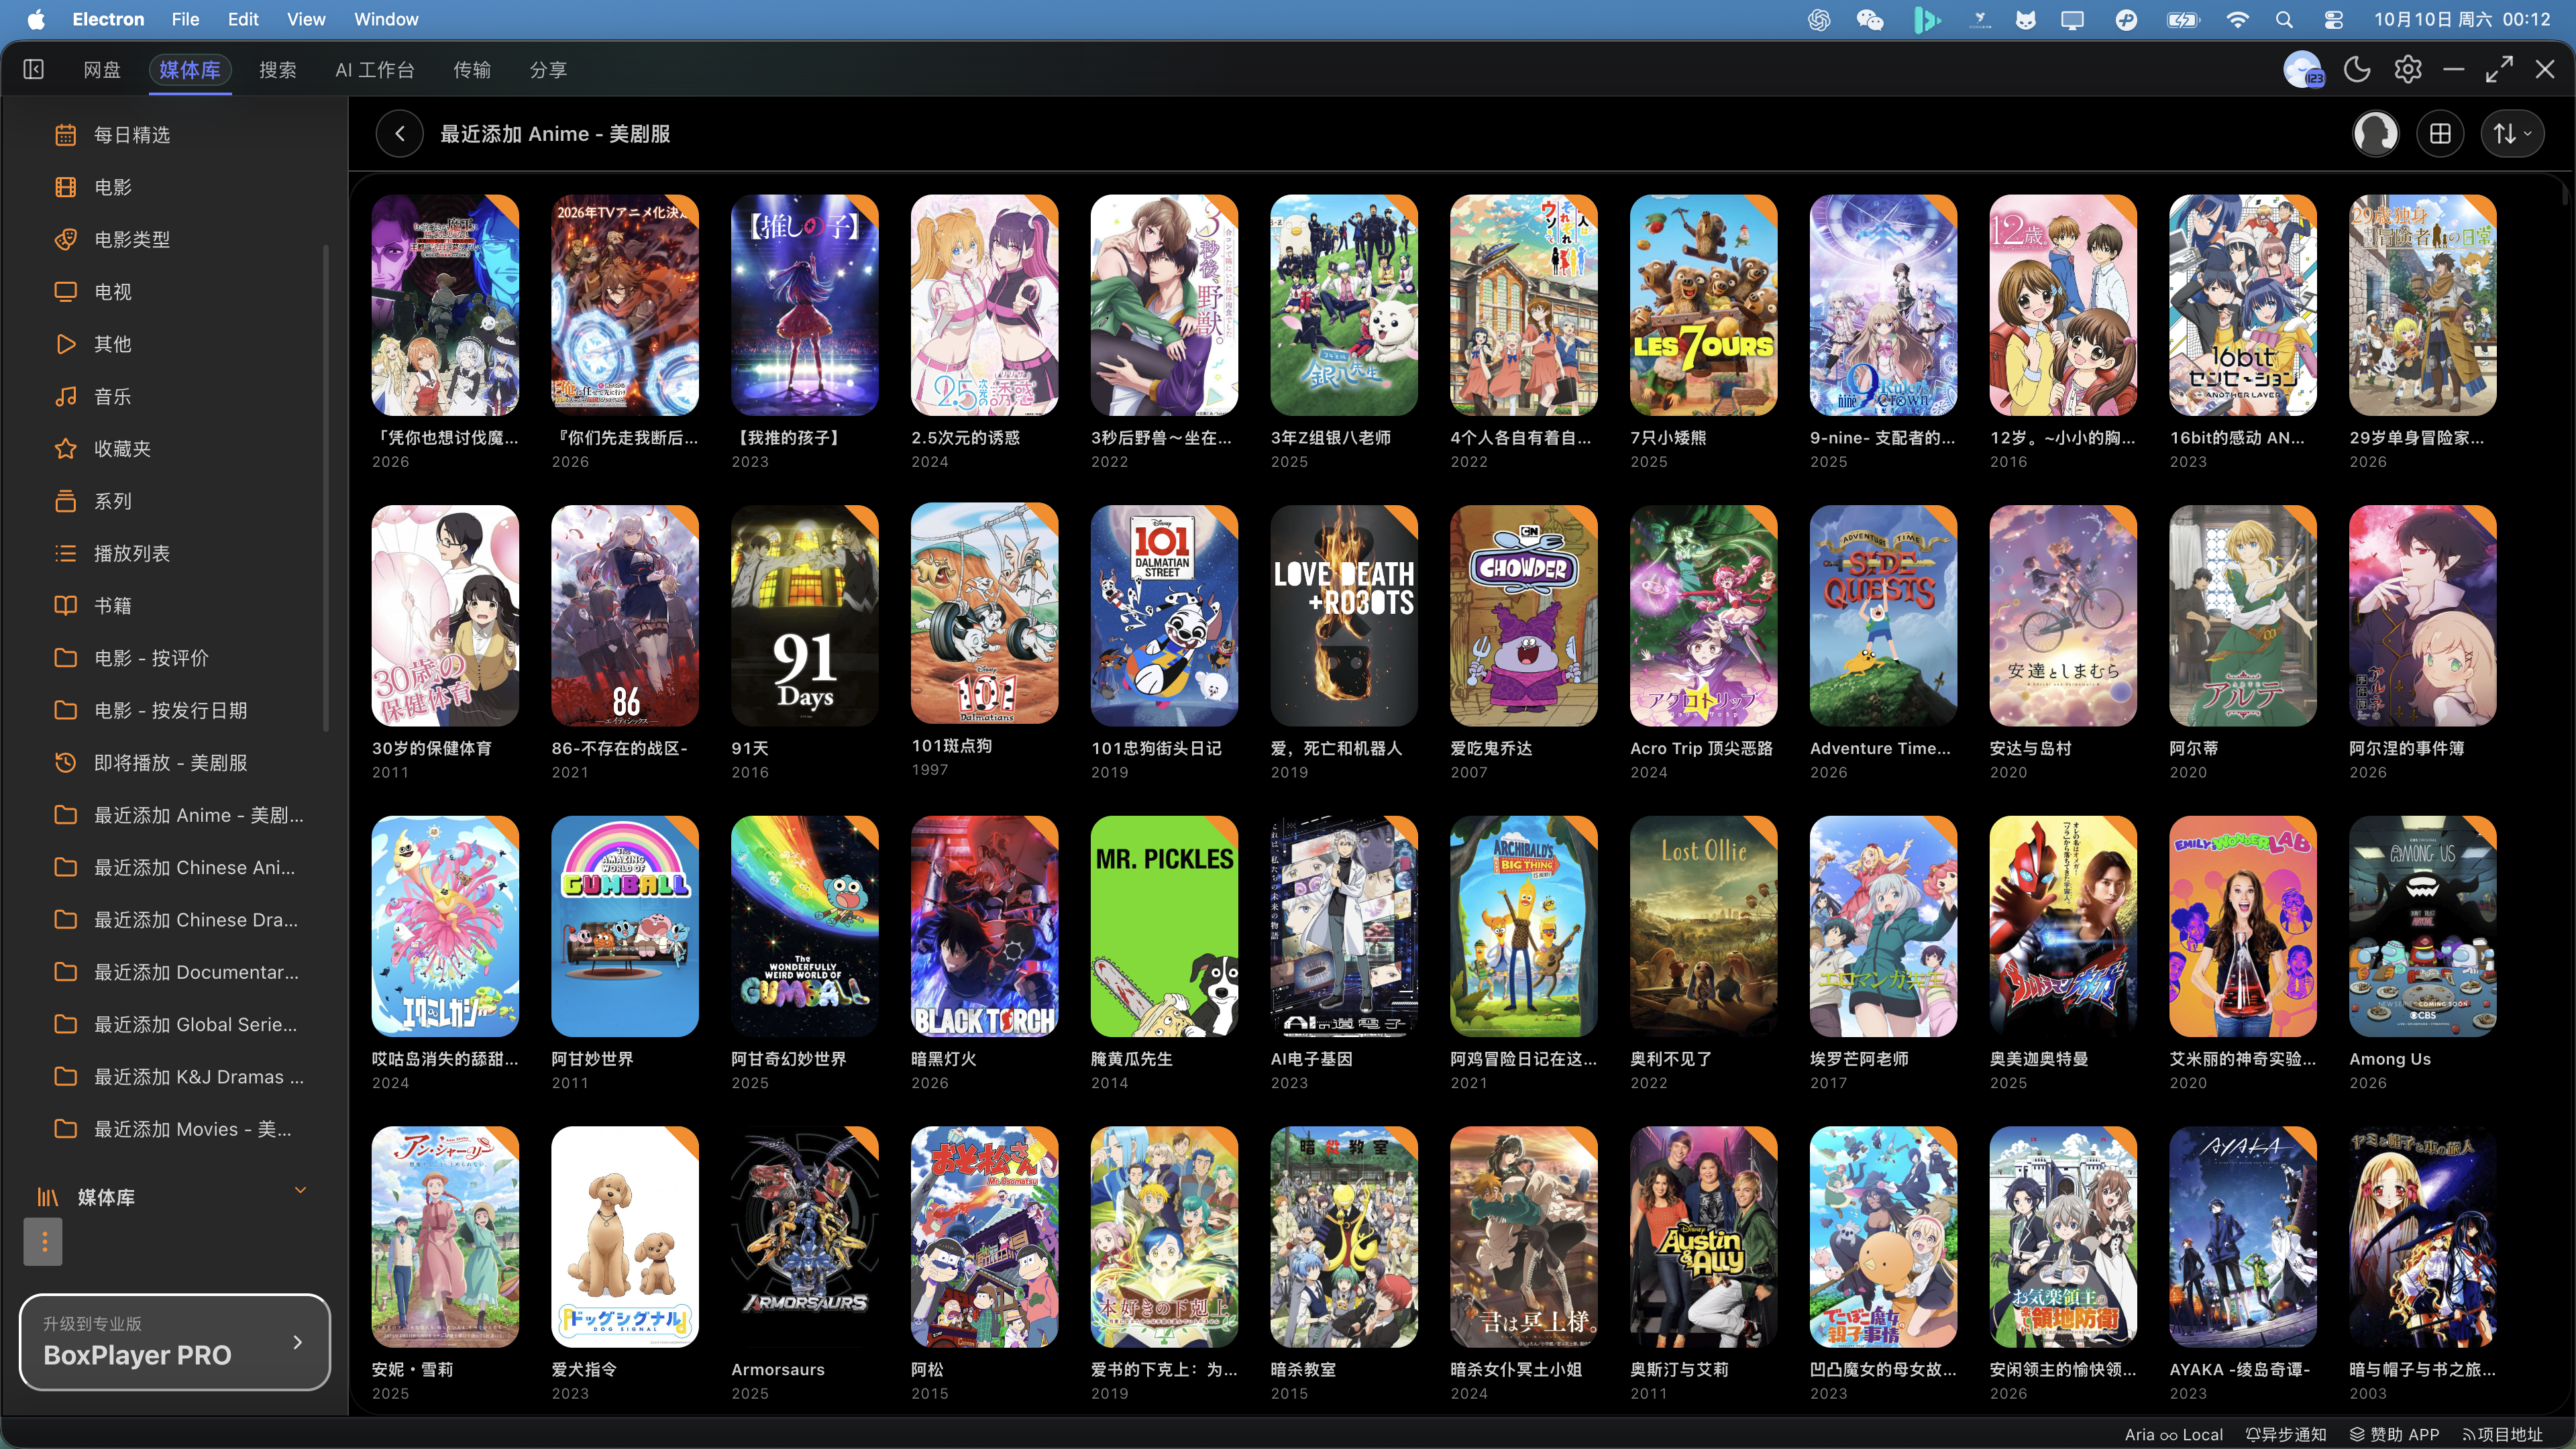This screenshot has height=1449, width=2576.
Task: Open 【我推的孩子】 poster
Action: pyautogui.click(x=805, y=305)
